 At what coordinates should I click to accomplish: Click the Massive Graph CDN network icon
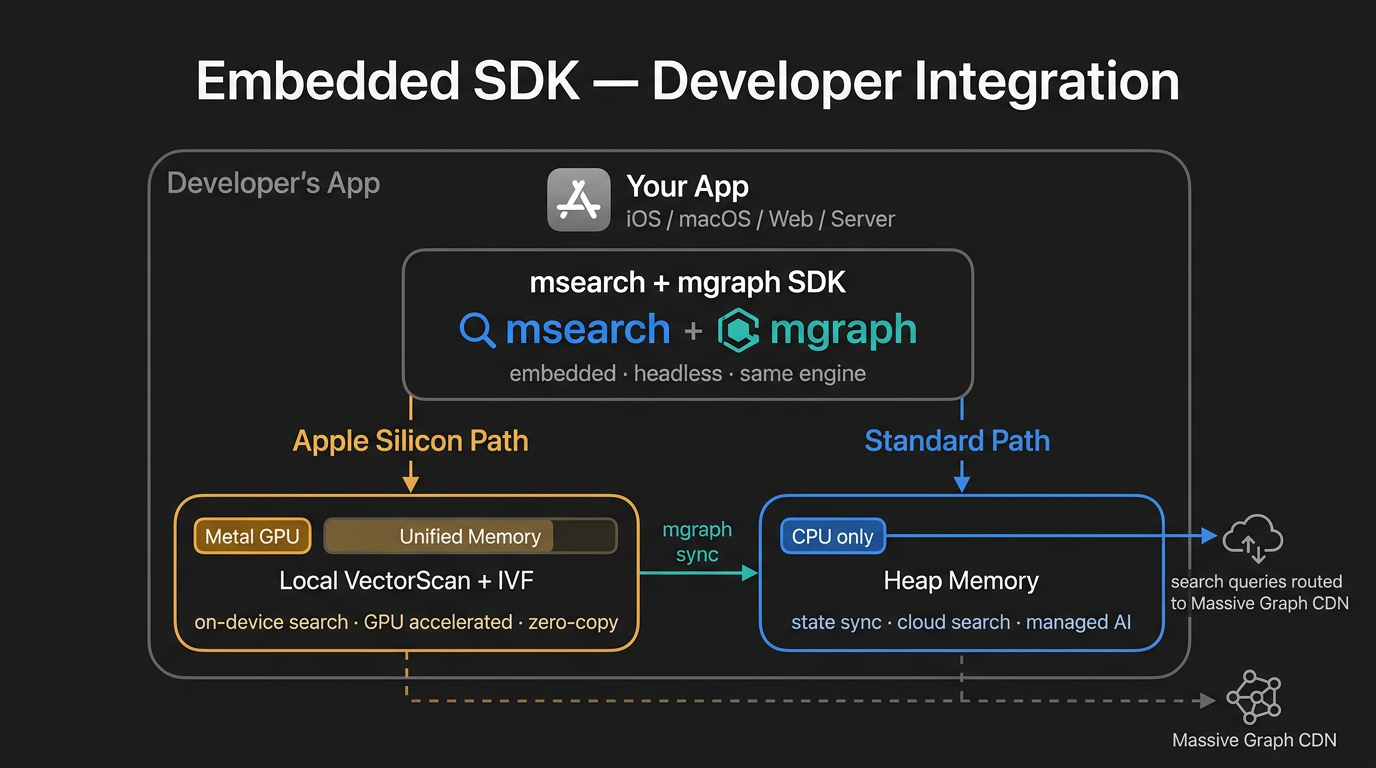click(x=1253, y=697)
